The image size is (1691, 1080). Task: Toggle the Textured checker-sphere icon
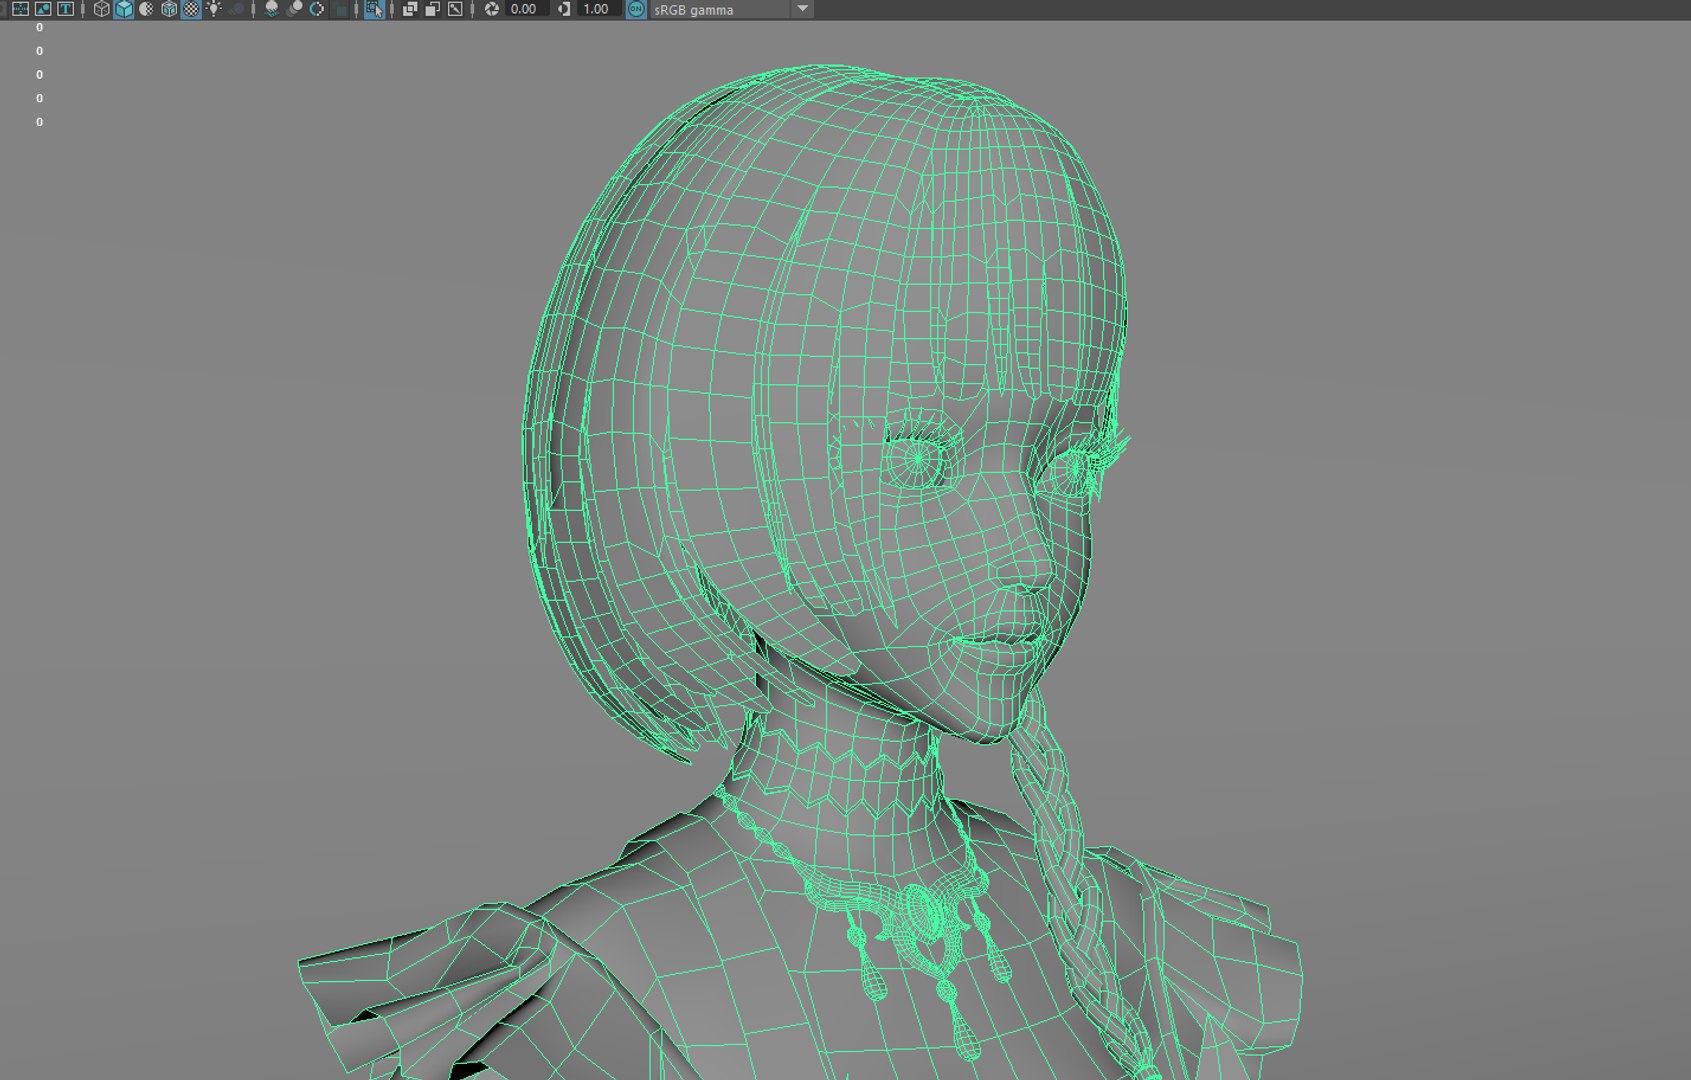click(191, 9)
